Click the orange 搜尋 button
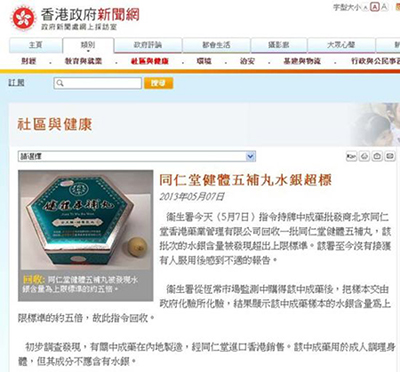Image resolution: width=400 pixels, height=372 pixels. 158,83
